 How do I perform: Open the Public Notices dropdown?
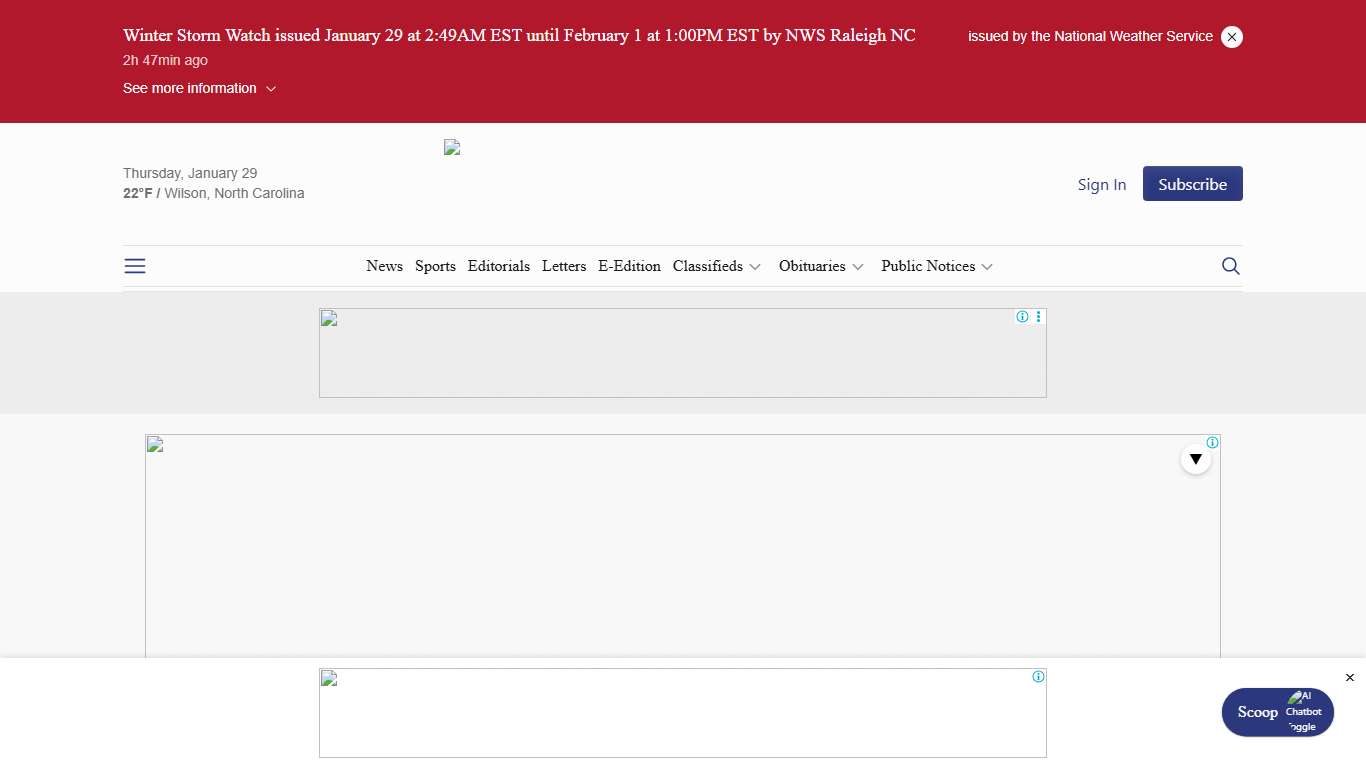[x=937, y=267]
